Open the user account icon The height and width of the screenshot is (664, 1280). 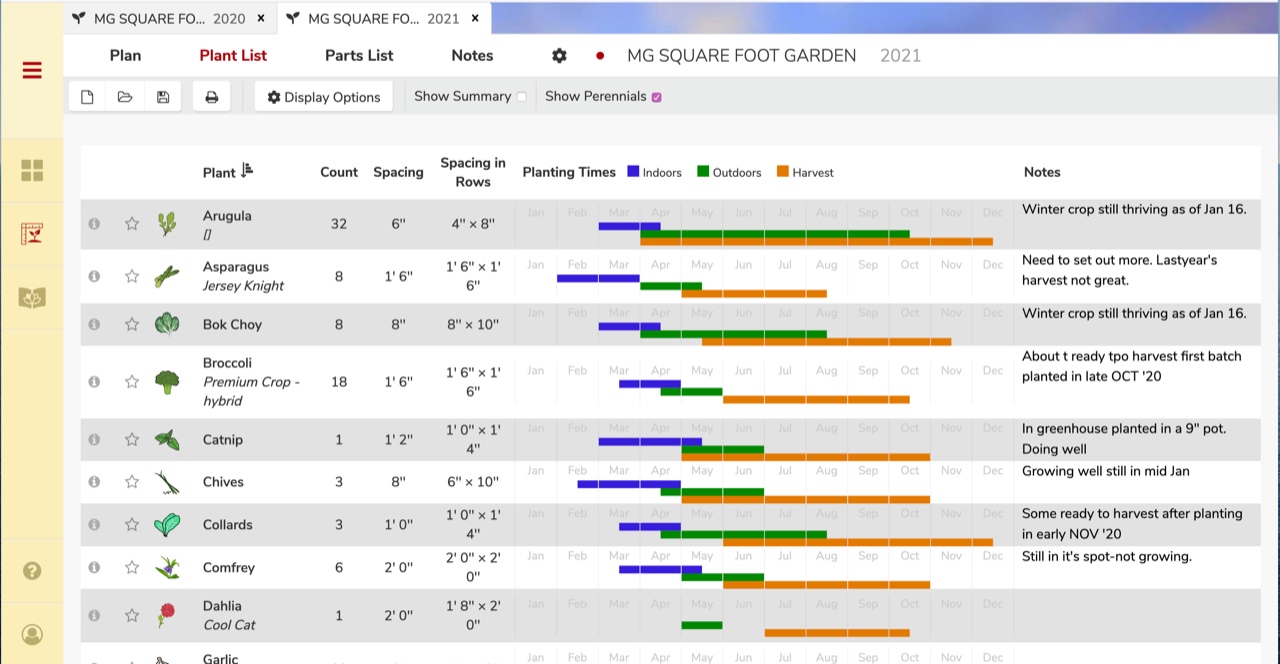32,635
